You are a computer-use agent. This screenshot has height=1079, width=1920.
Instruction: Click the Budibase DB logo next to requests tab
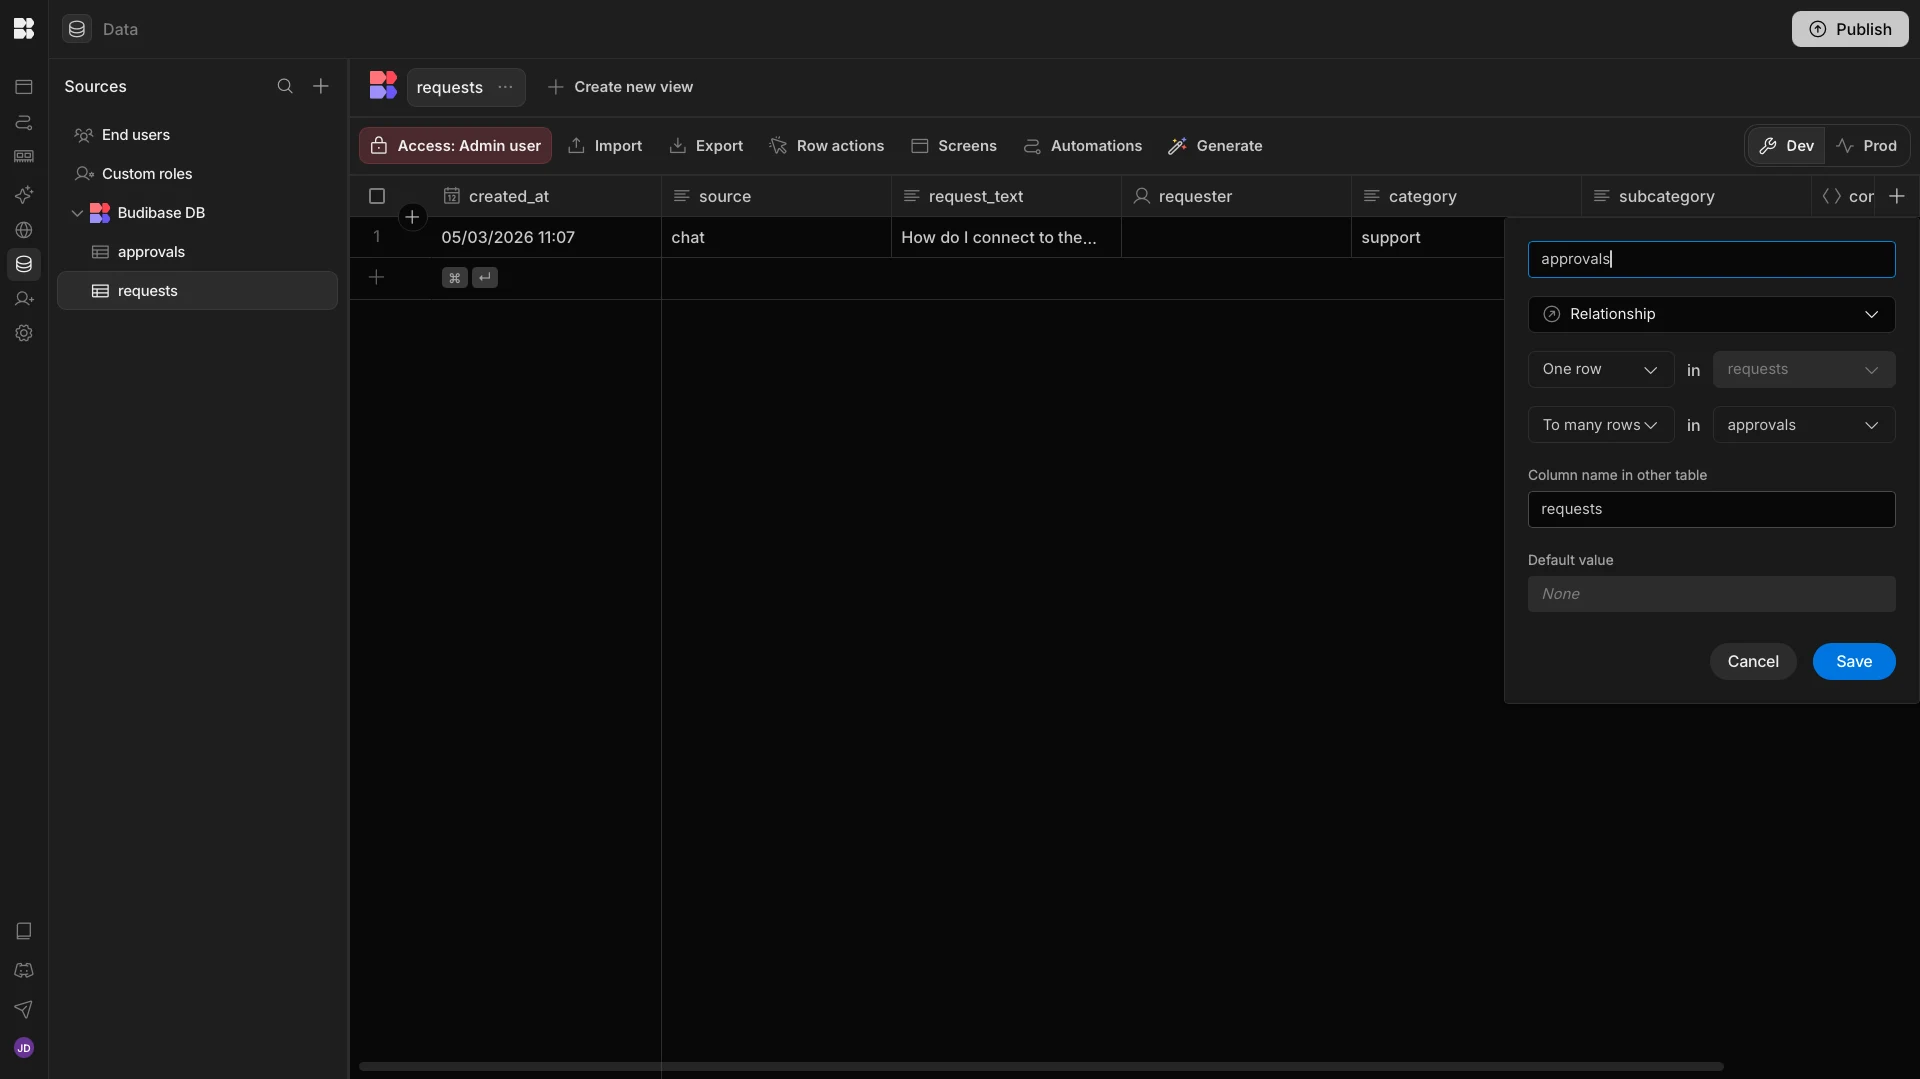click(383, 85)
